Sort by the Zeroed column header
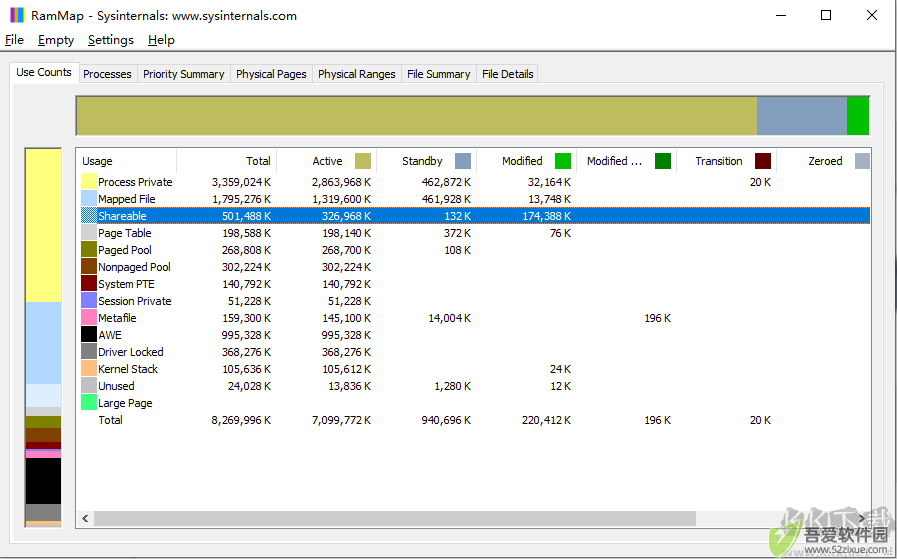This screenshot has height=559, width=897. (x=825, y=161)
